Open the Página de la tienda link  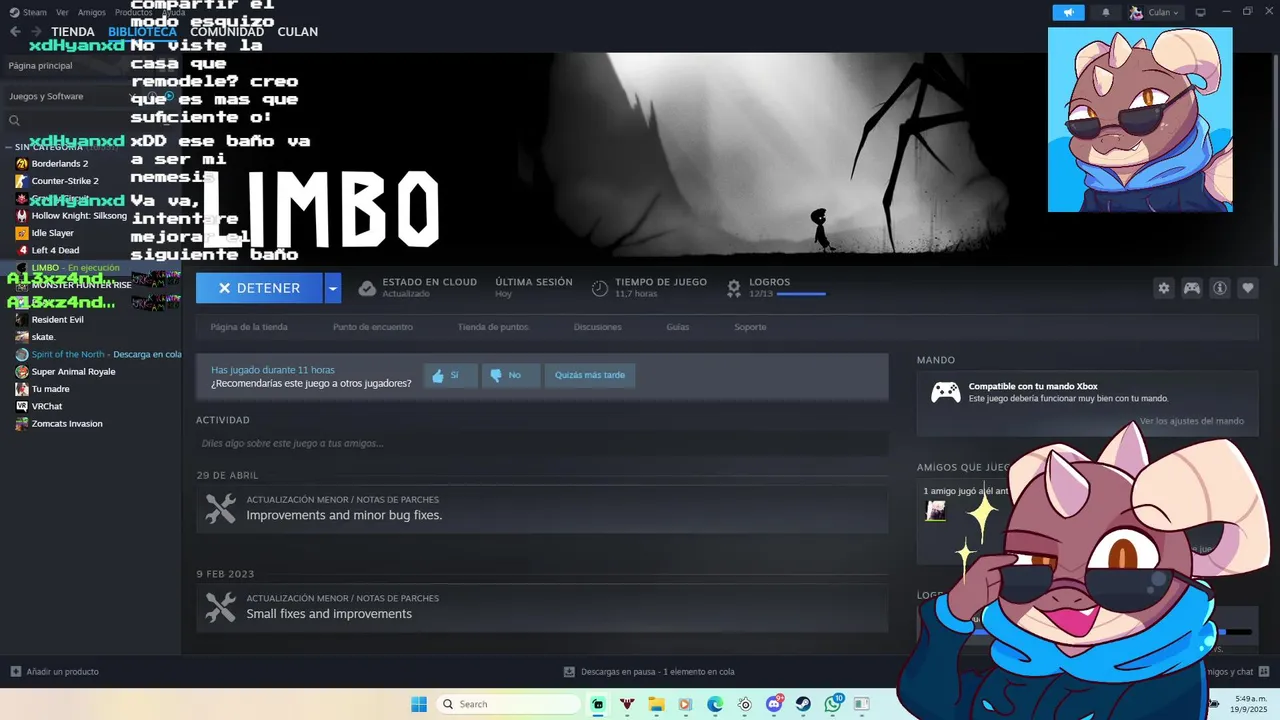pos(249,327)
